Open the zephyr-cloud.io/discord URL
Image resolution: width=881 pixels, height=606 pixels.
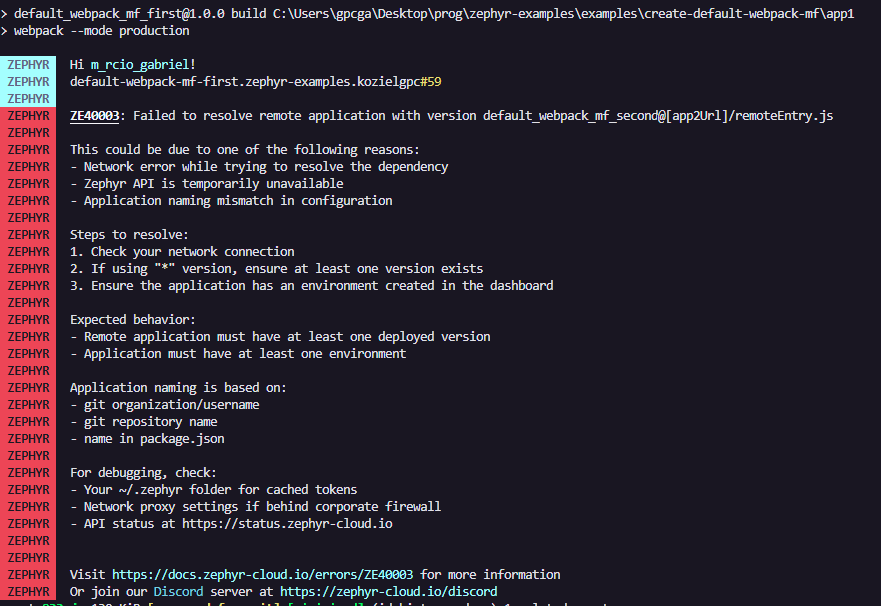pyautogui.click(x=388, y=592)
